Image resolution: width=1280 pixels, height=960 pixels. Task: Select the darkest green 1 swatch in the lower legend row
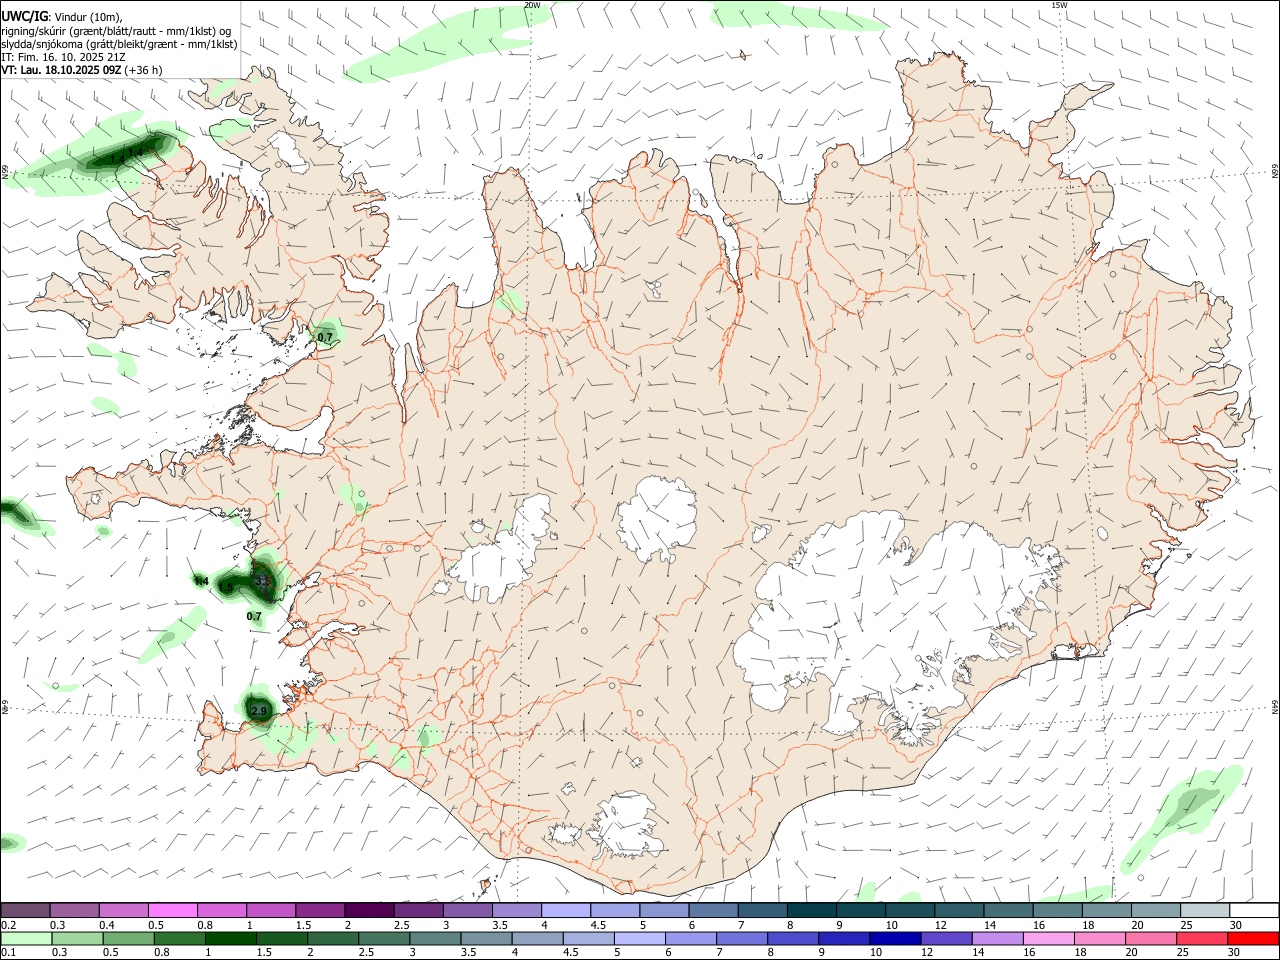click(231, 939)
